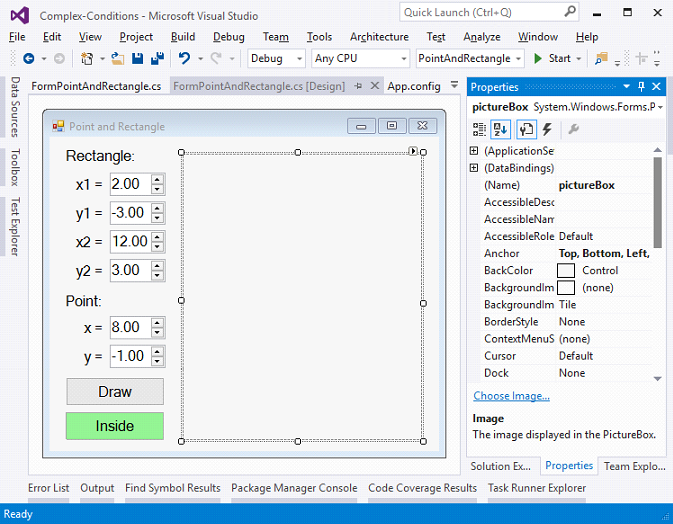Select Alphabetical sort in Properties panel
Viewport: 673px width, 524px height.
[x=500, y=129]
